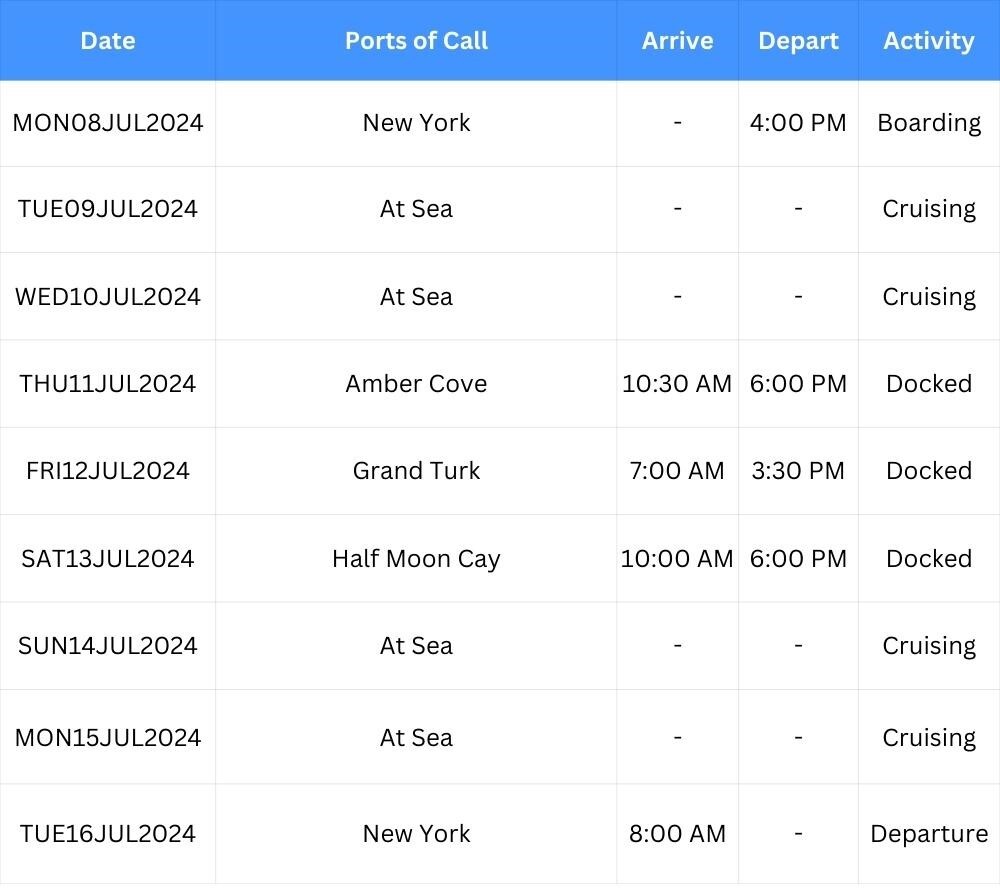Select the WED10JUL2024 date cell
1000x889 pixels.
pyautogui.click(x=108, y=297)
